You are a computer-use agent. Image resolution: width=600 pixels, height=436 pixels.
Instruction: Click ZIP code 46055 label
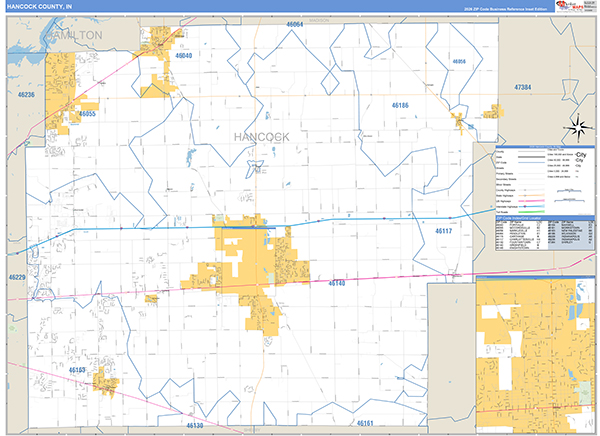[87, 114]
